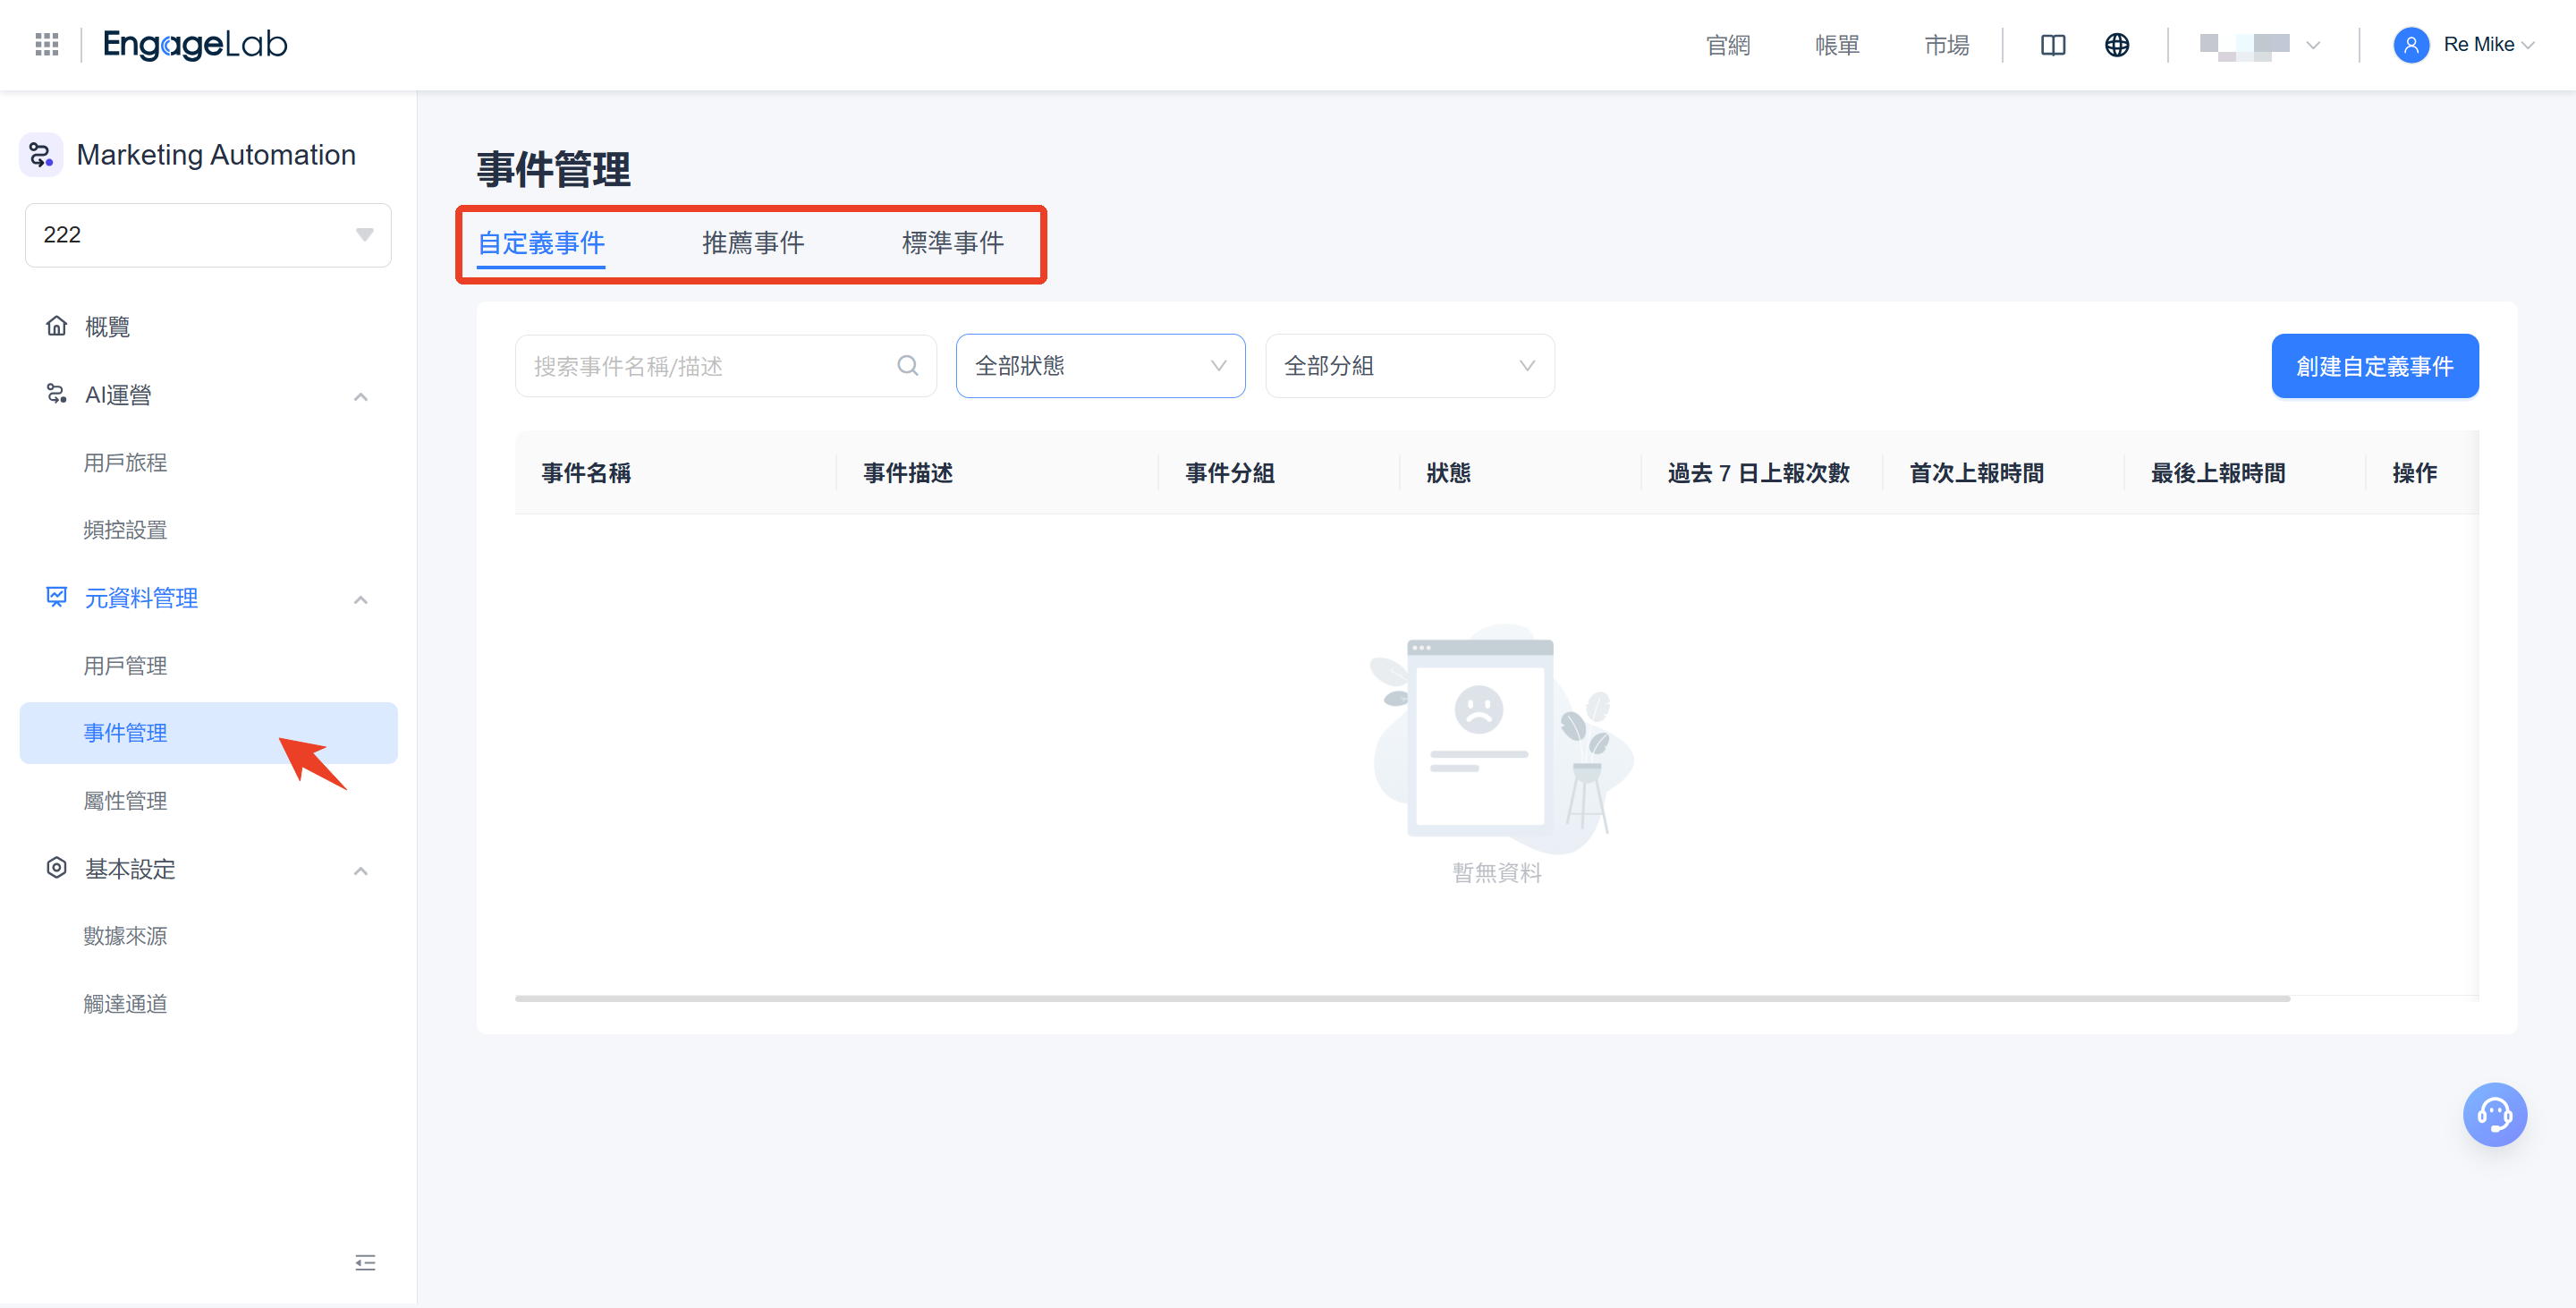
Task: Open the documentation book icon
Action: point(2052,44)
